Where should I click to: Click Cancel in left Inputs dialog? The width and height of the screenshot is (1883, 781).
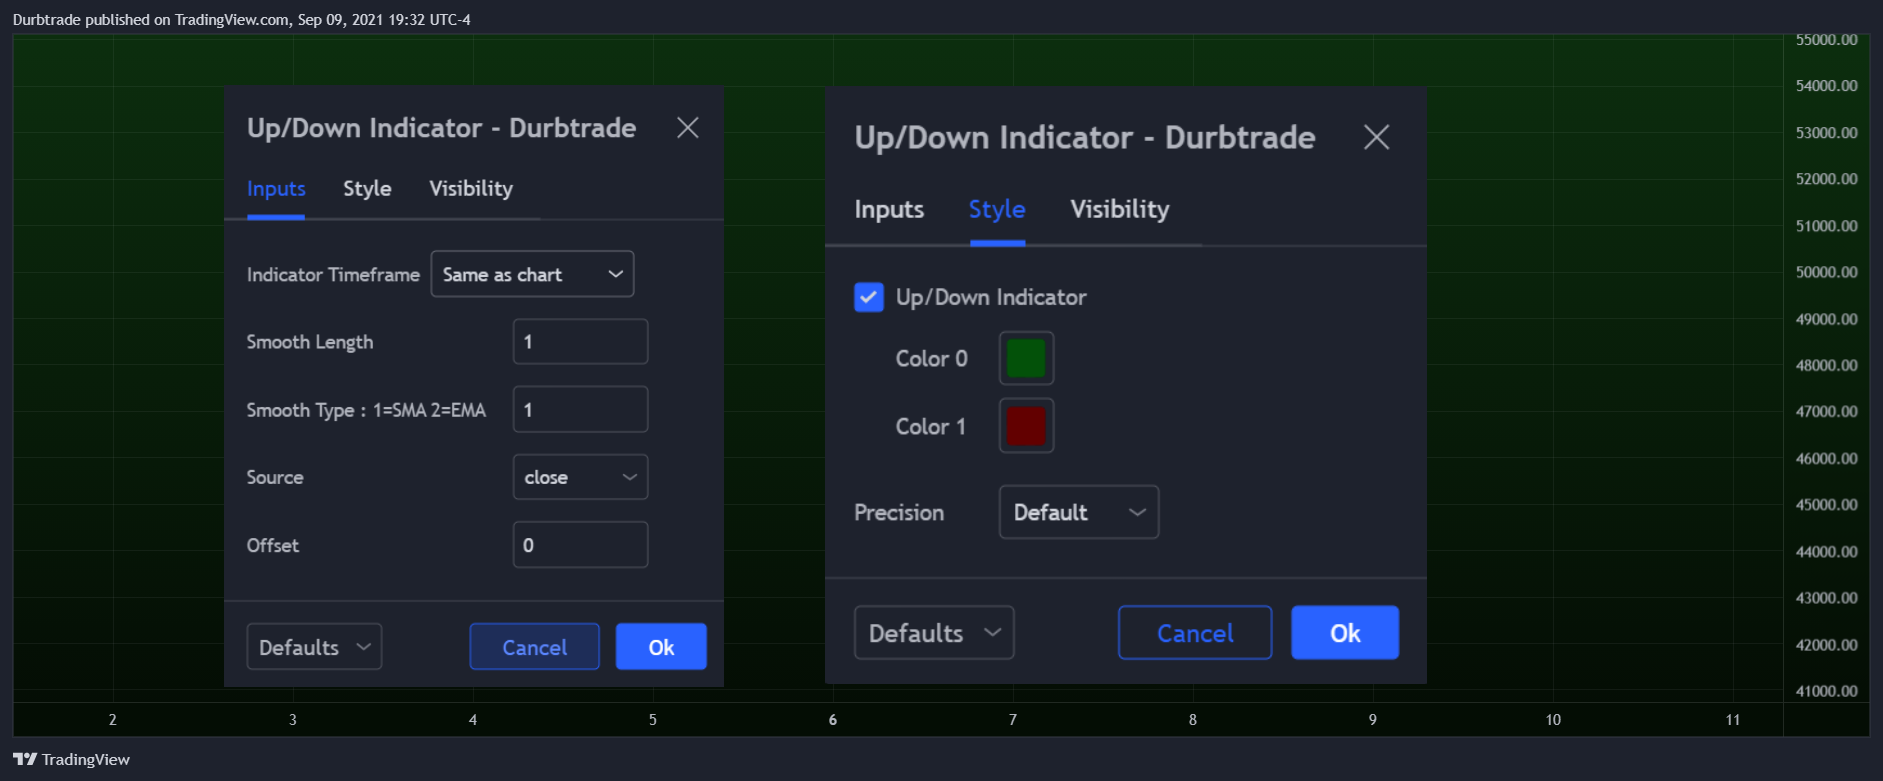[534, 647]
